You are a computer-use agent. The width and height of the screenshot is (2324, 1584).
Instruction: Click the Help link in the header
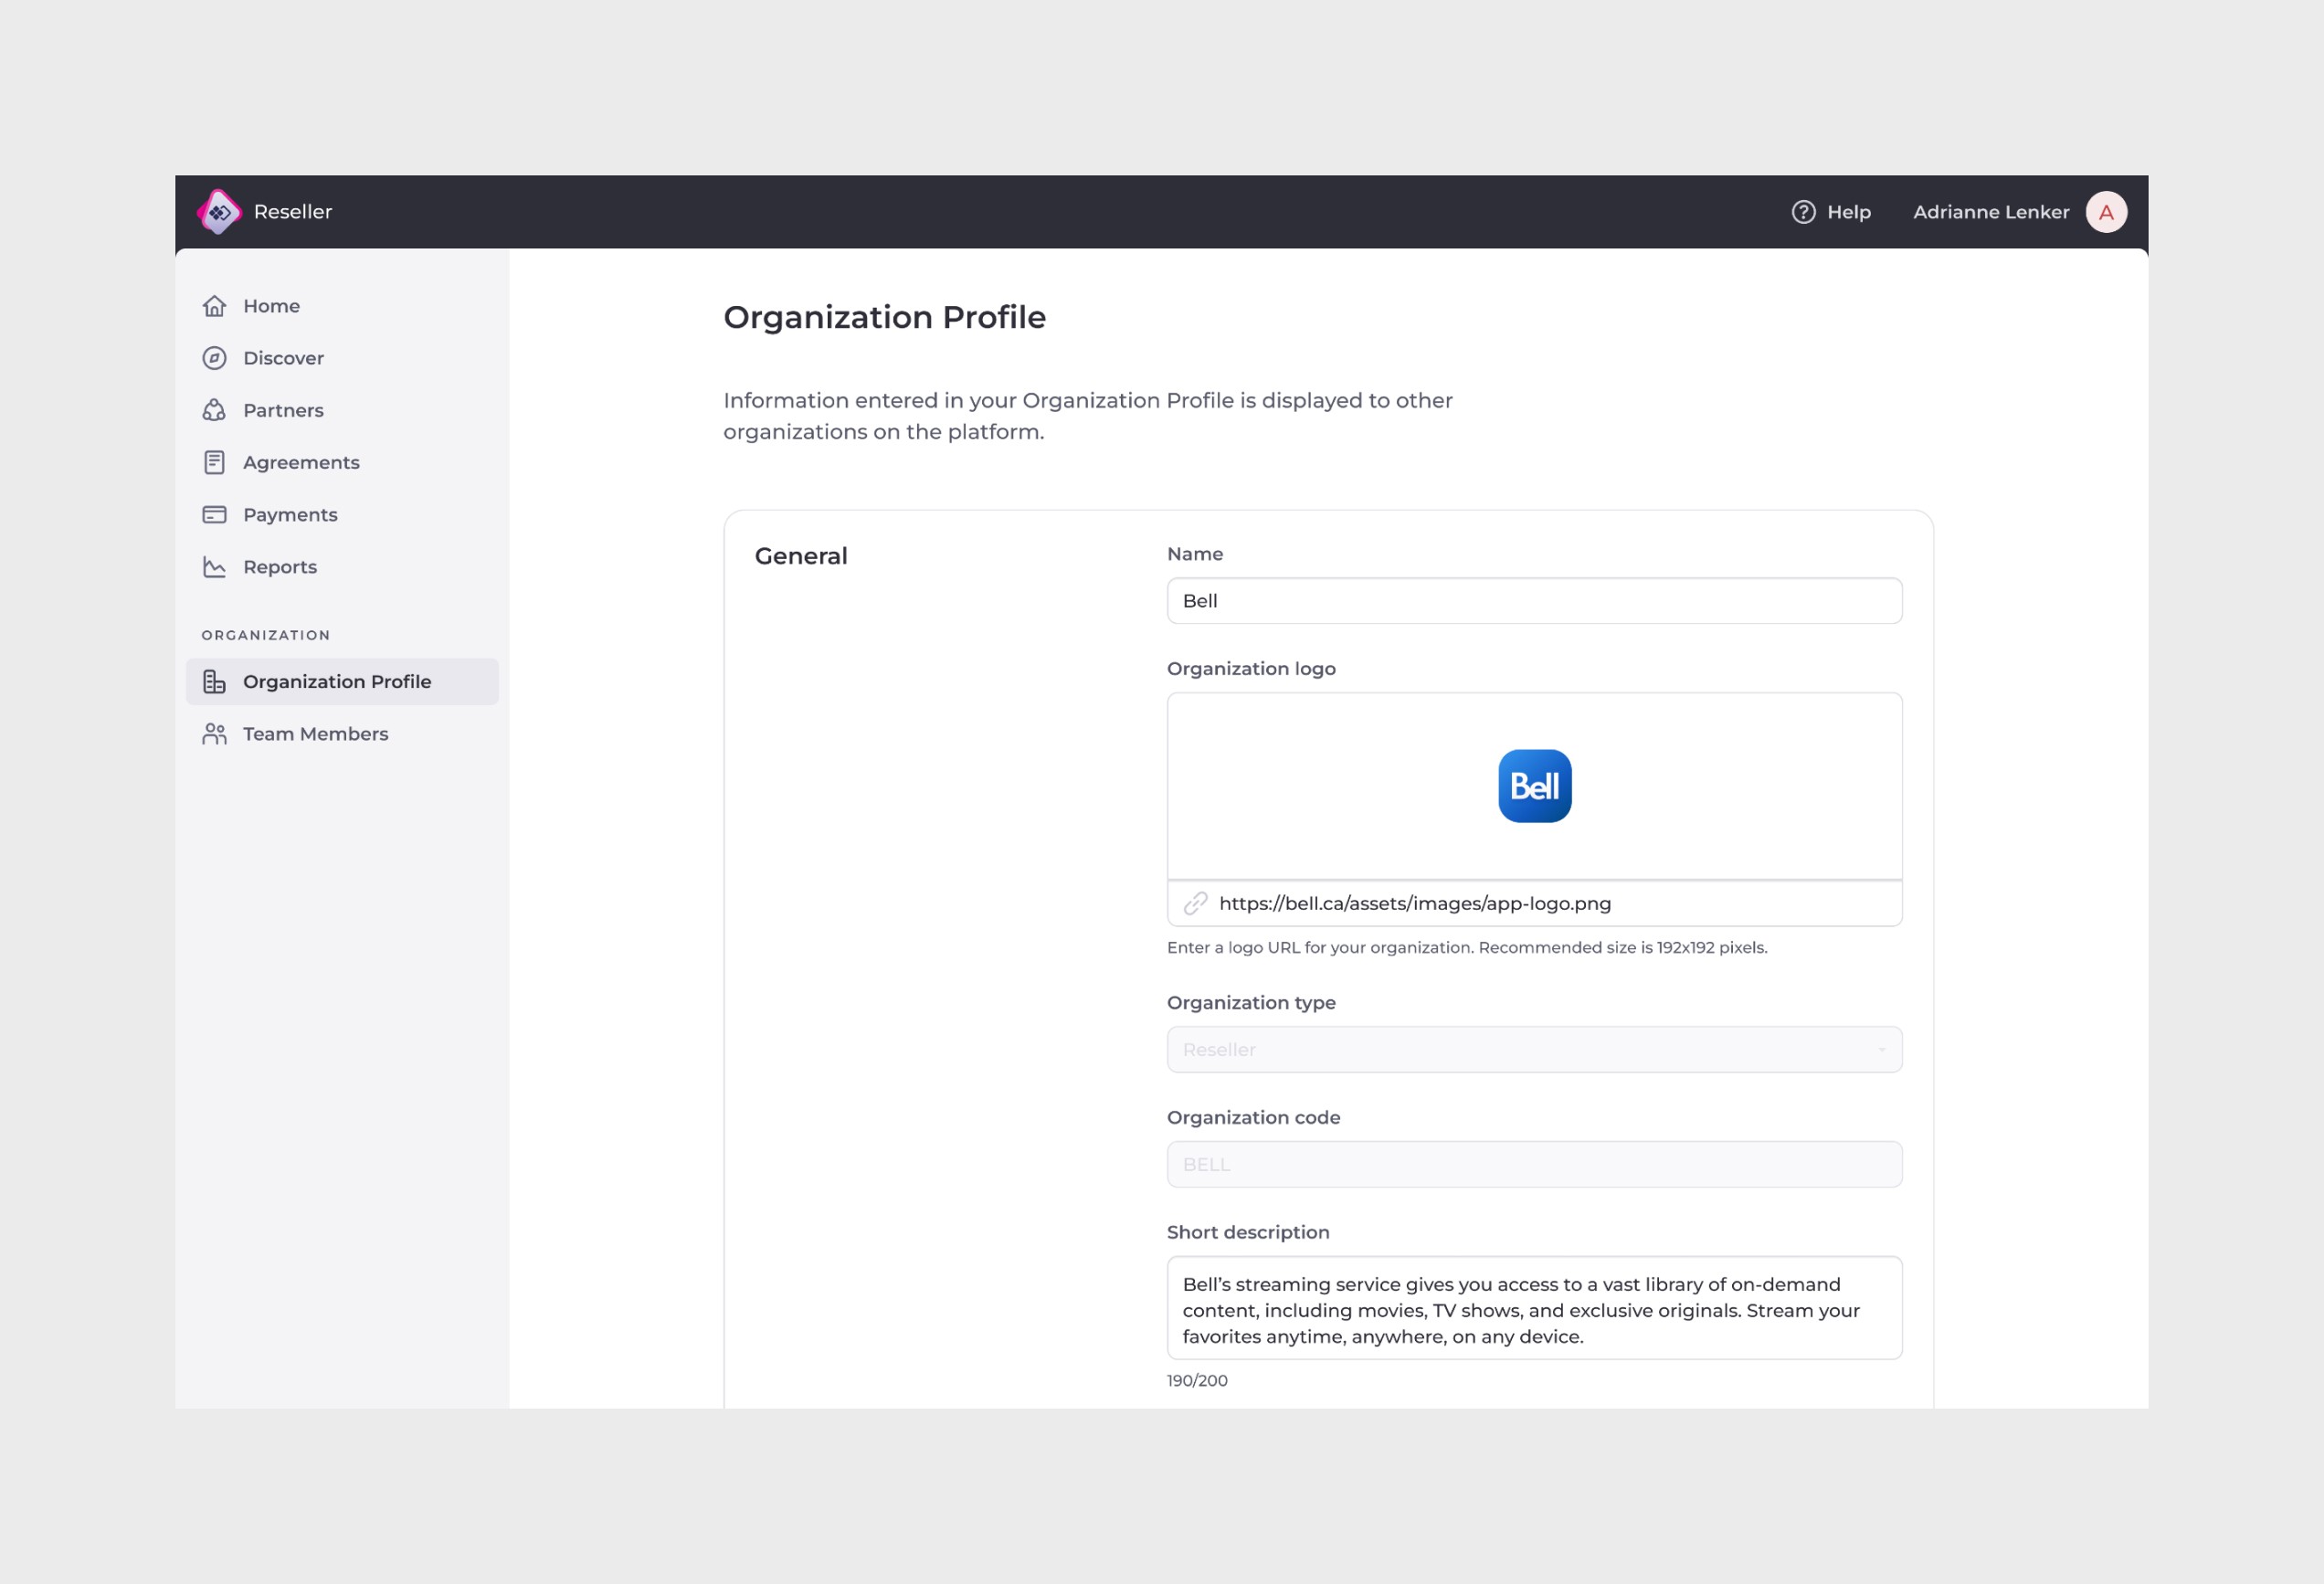pos(1831,212)
